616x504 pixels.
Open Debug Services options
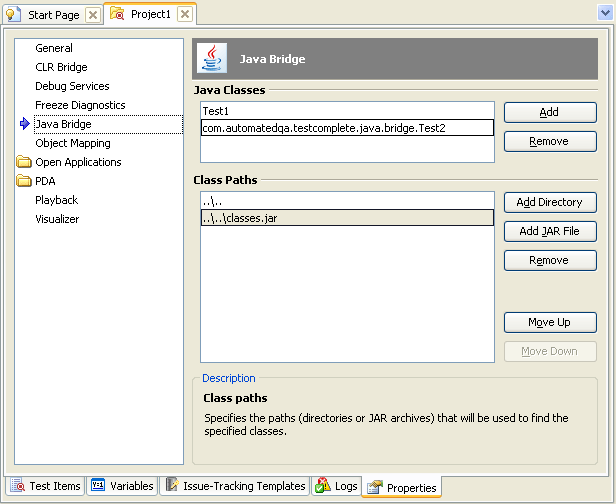[72, 86]
